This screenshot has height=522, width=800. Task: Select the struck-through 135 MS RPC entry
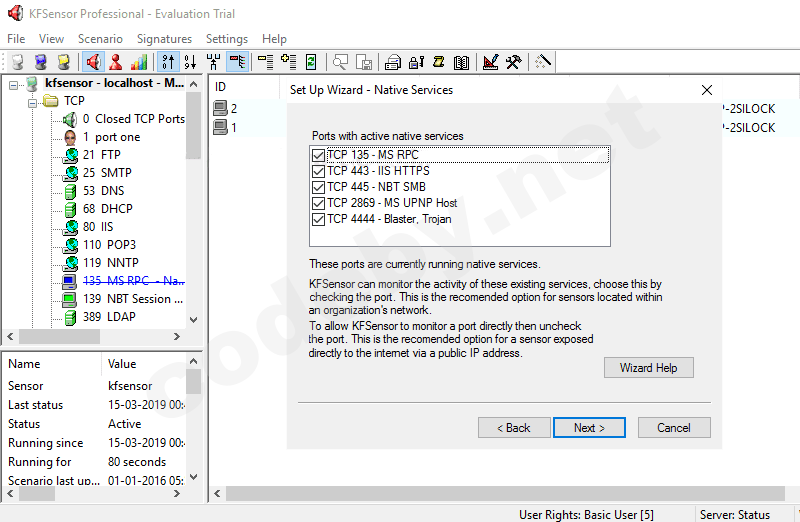coord(133,281)
